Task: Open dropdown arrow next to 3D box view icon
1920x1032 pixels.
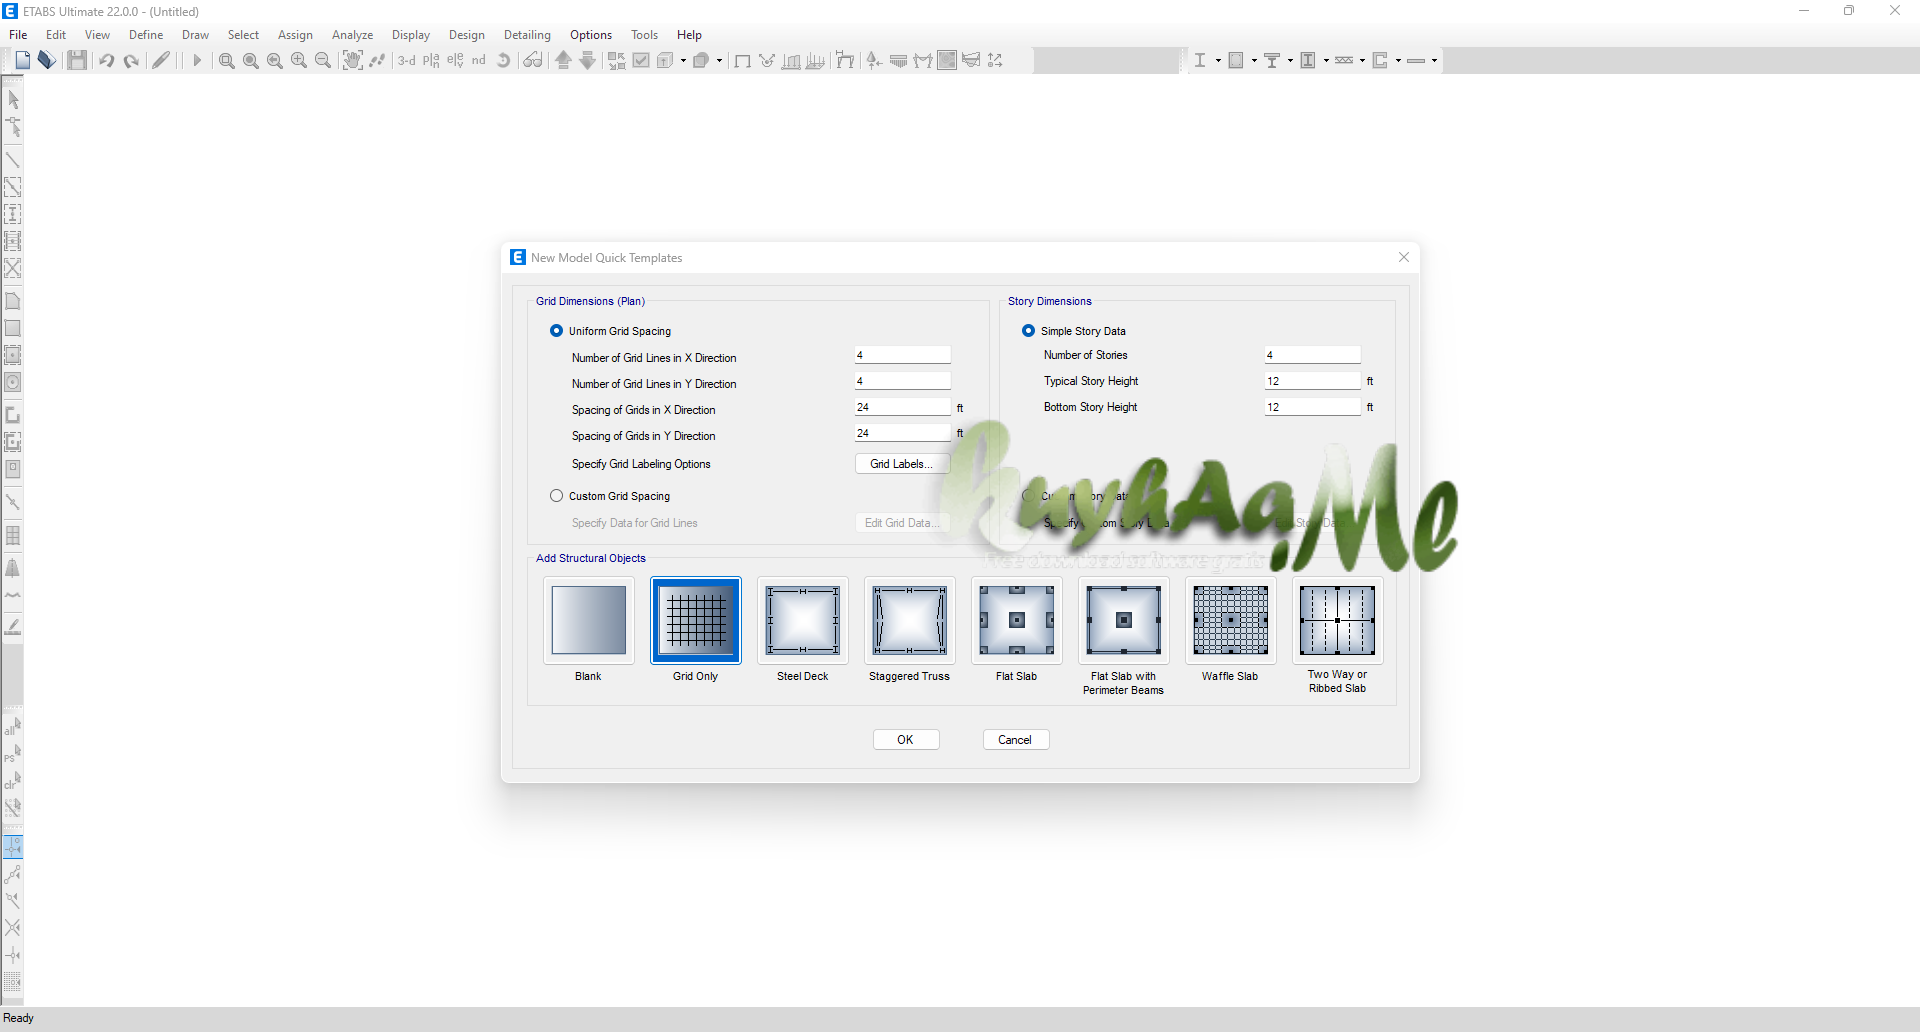Action: tap(683, 60)
